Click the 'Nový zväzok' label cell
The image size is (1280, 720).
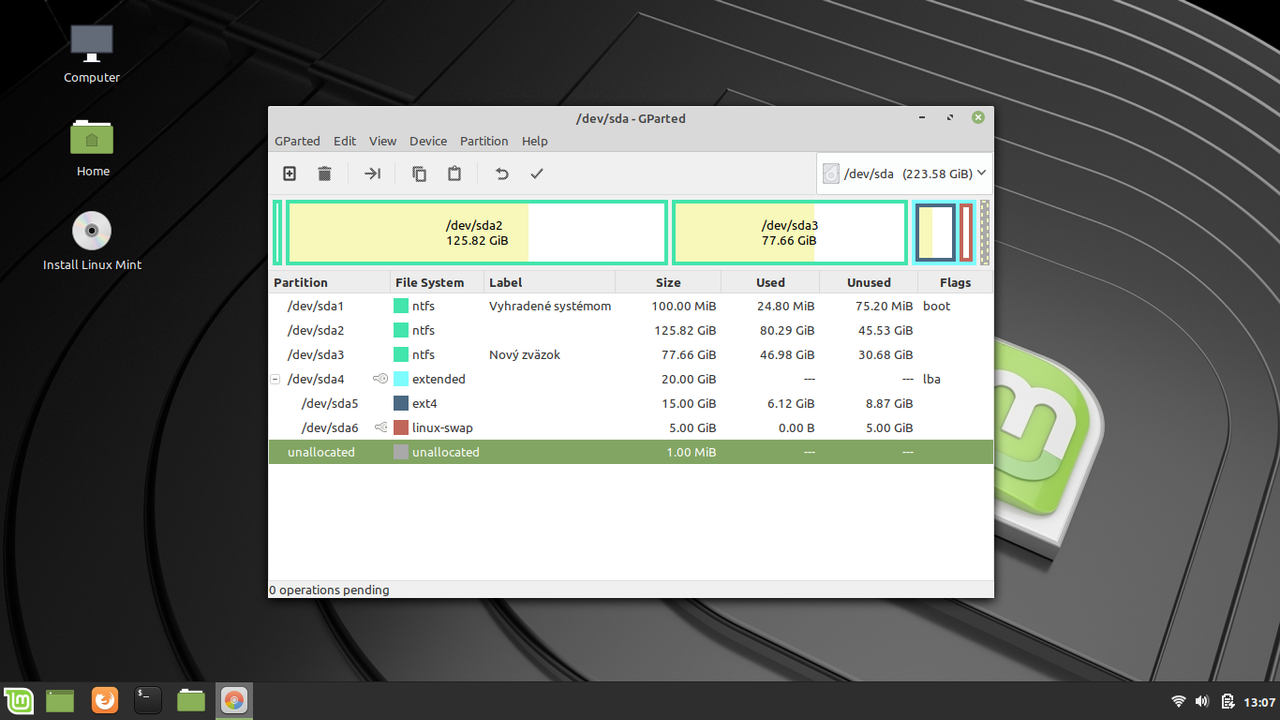525,355
